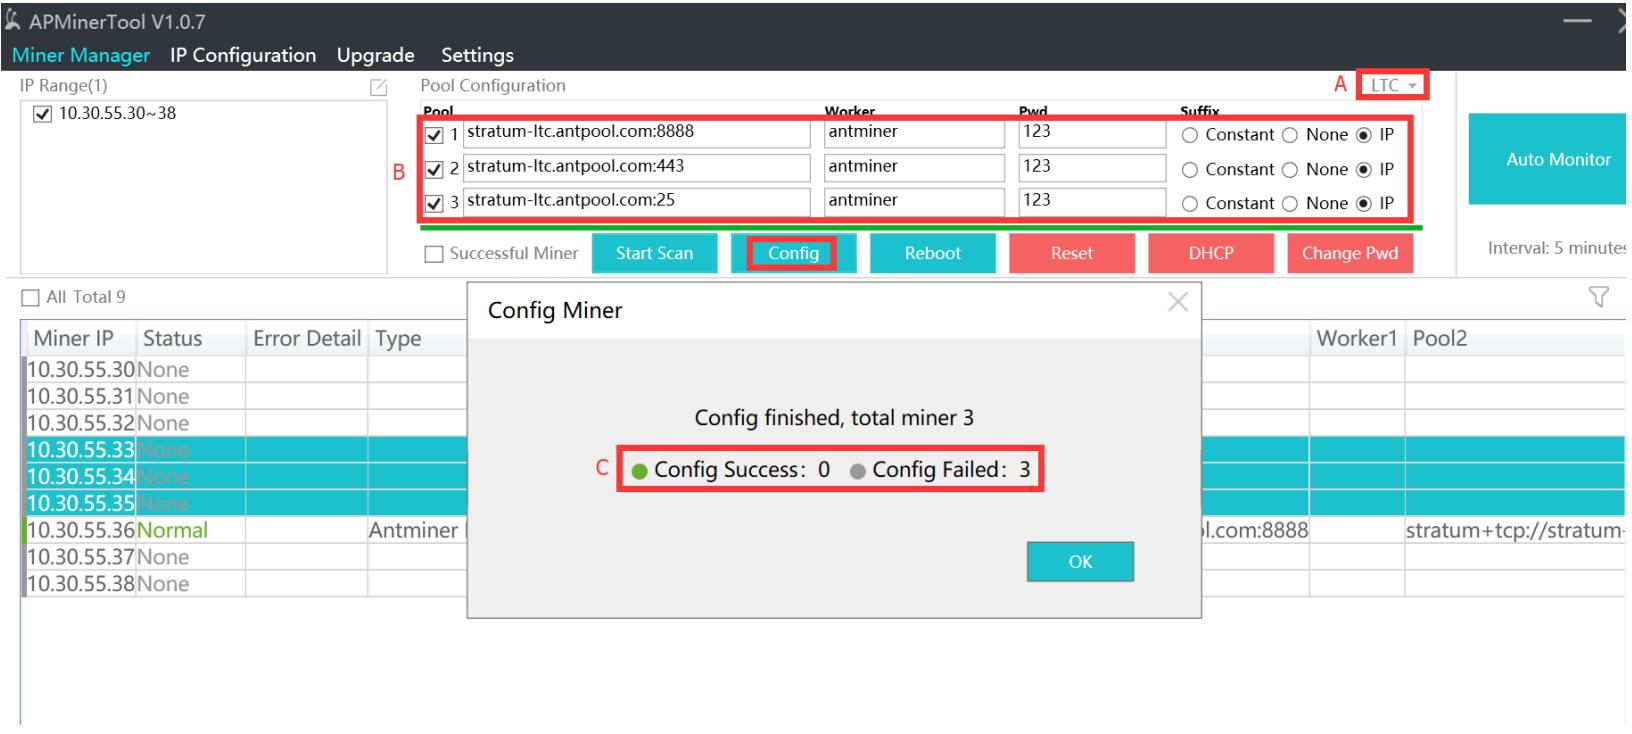
Task: Open the Settings tab
Action: [477, 55]
